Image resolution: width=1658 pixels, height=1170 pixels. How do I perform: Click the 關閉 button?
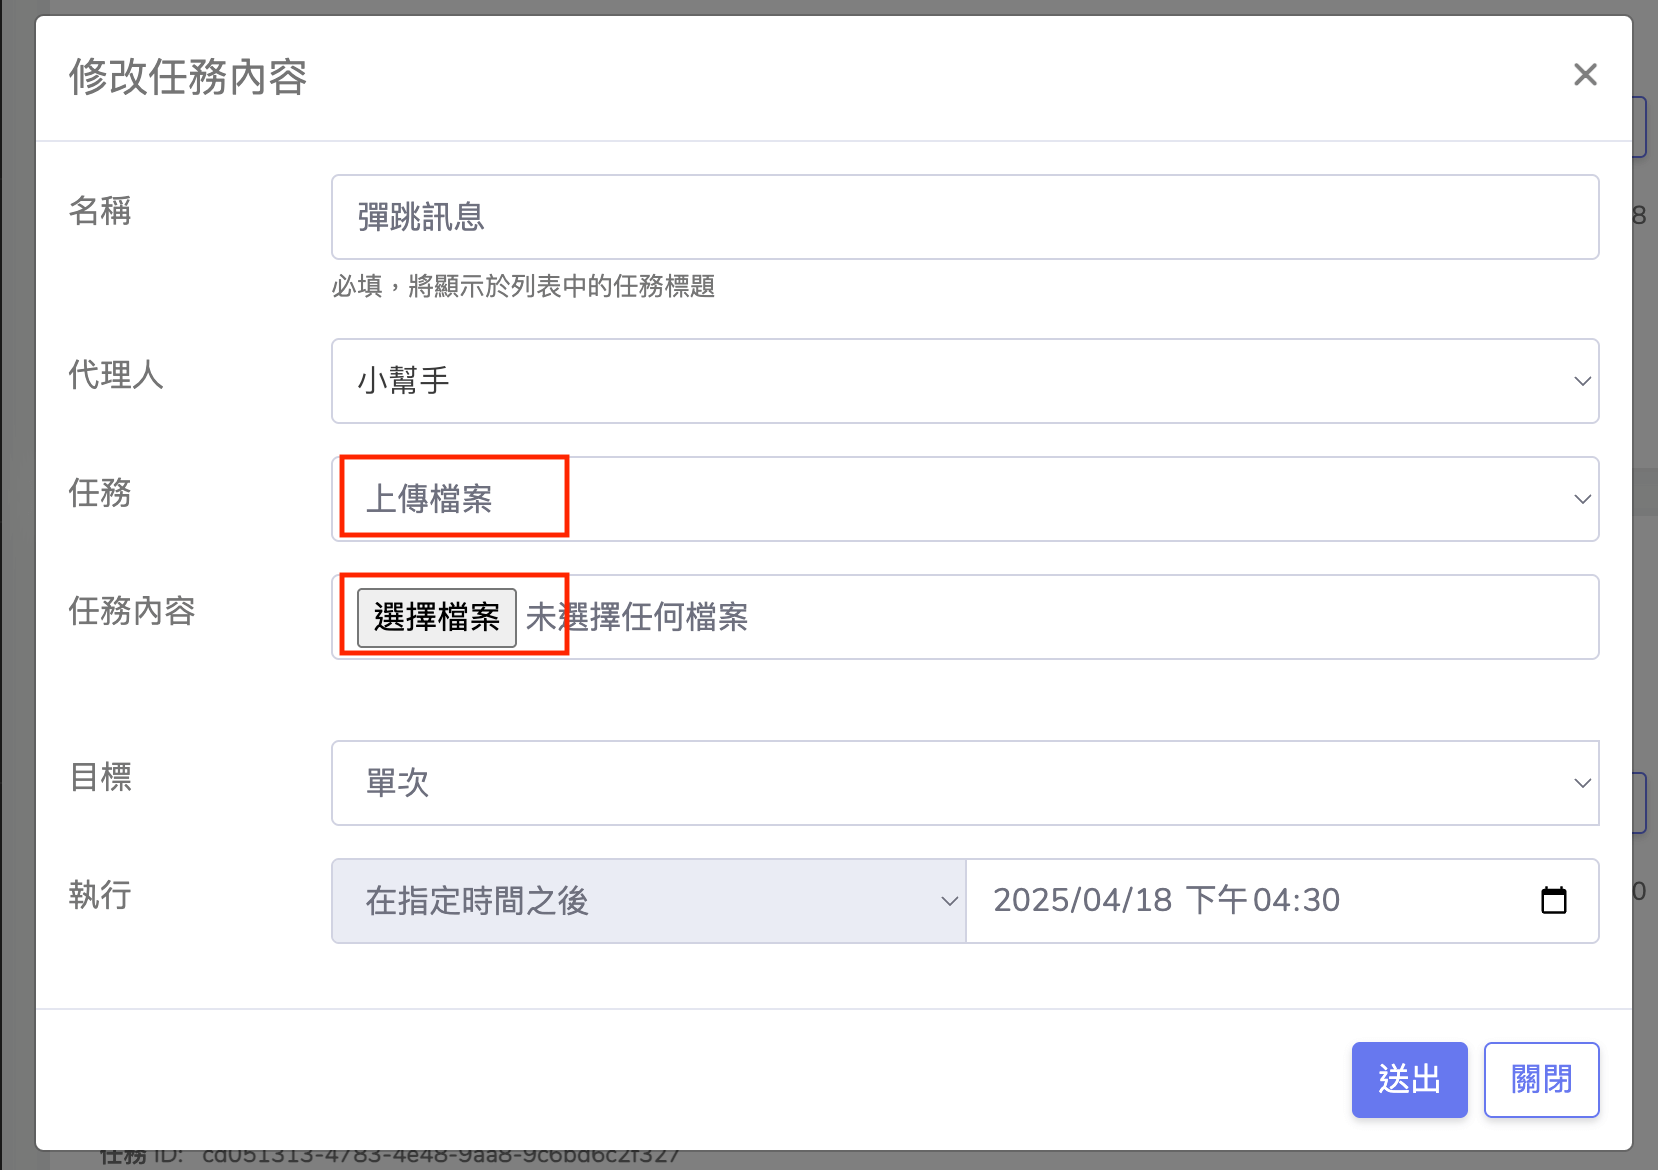click(1540, 1079)
